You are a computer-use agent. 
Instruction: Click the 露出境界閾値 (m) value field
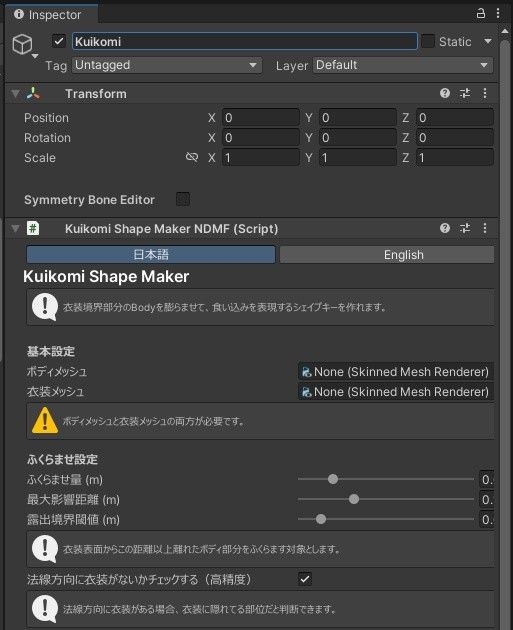pyautogui.click(x=486, y=520)
